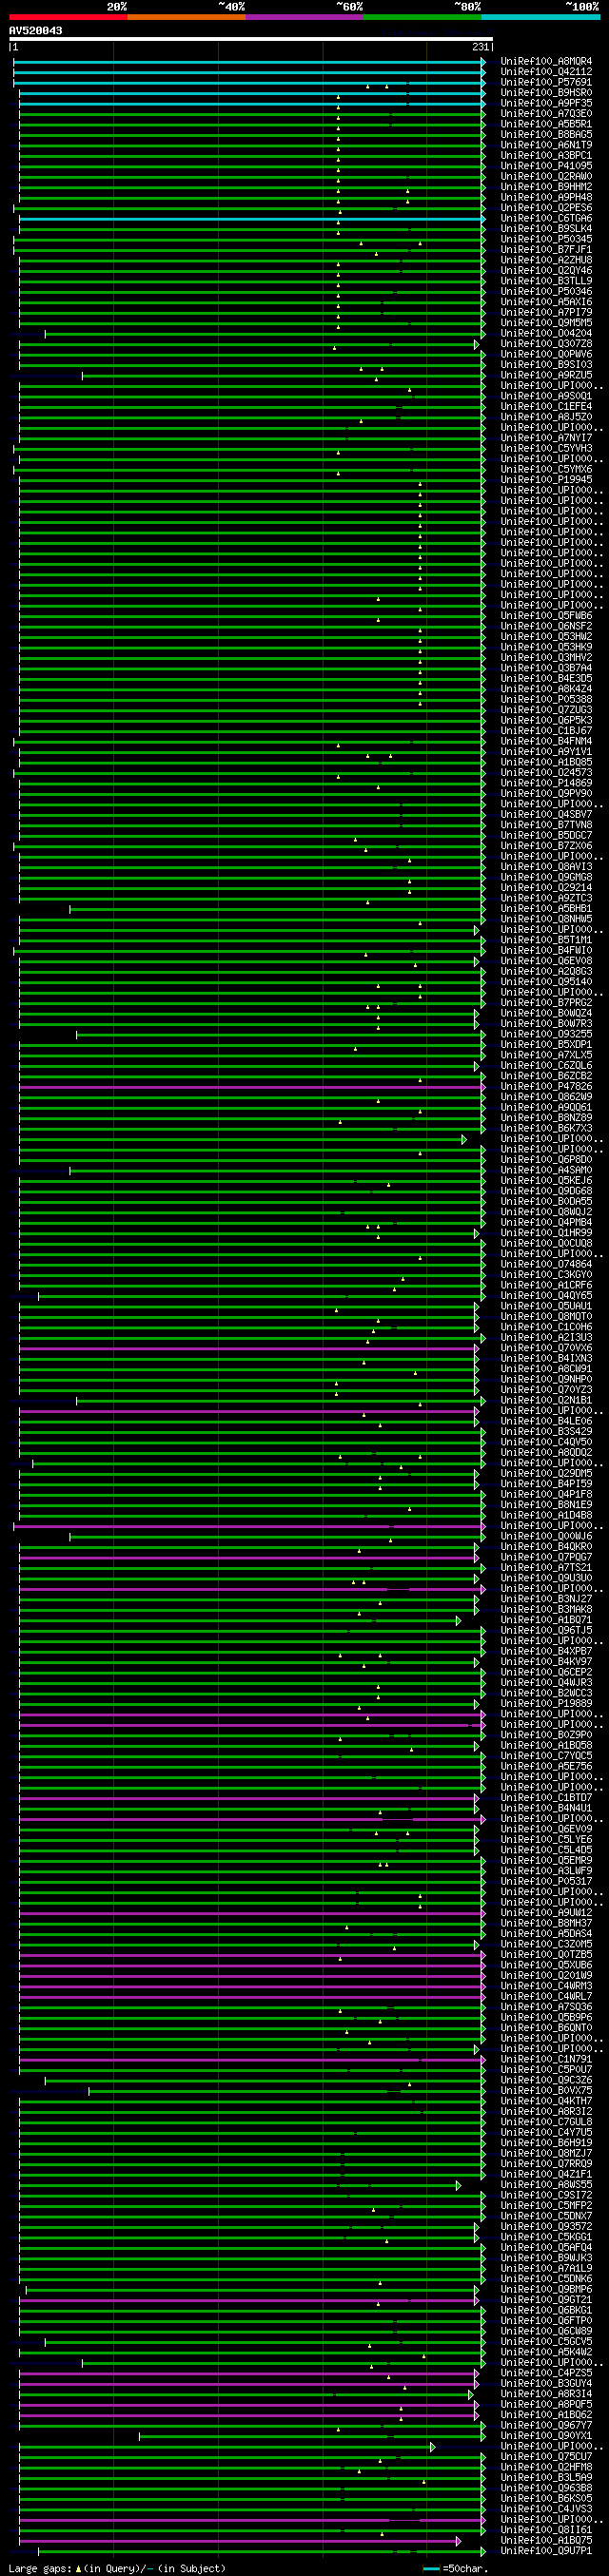609x2576 pixels.
Task: Select hit label UniRef100_Q53HK9
Action: (x=546, y=647)
